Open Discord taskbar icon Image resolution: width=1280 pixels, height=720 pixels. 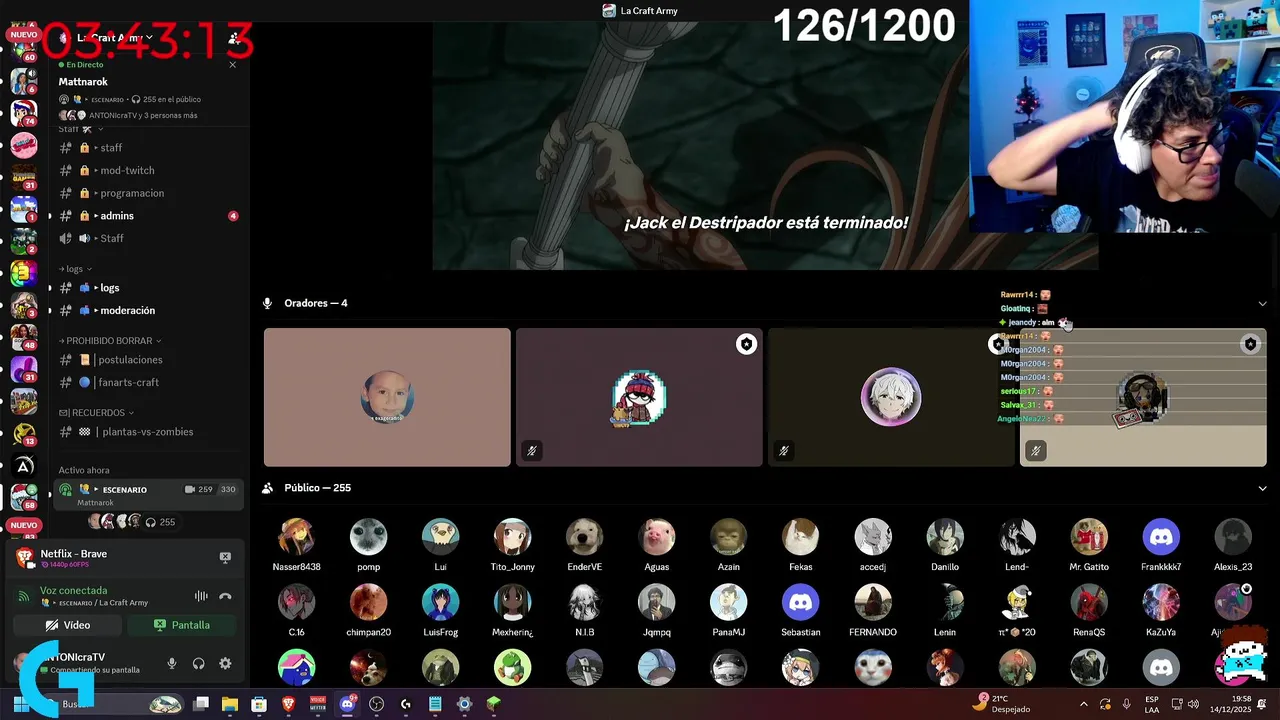(348, 704)
